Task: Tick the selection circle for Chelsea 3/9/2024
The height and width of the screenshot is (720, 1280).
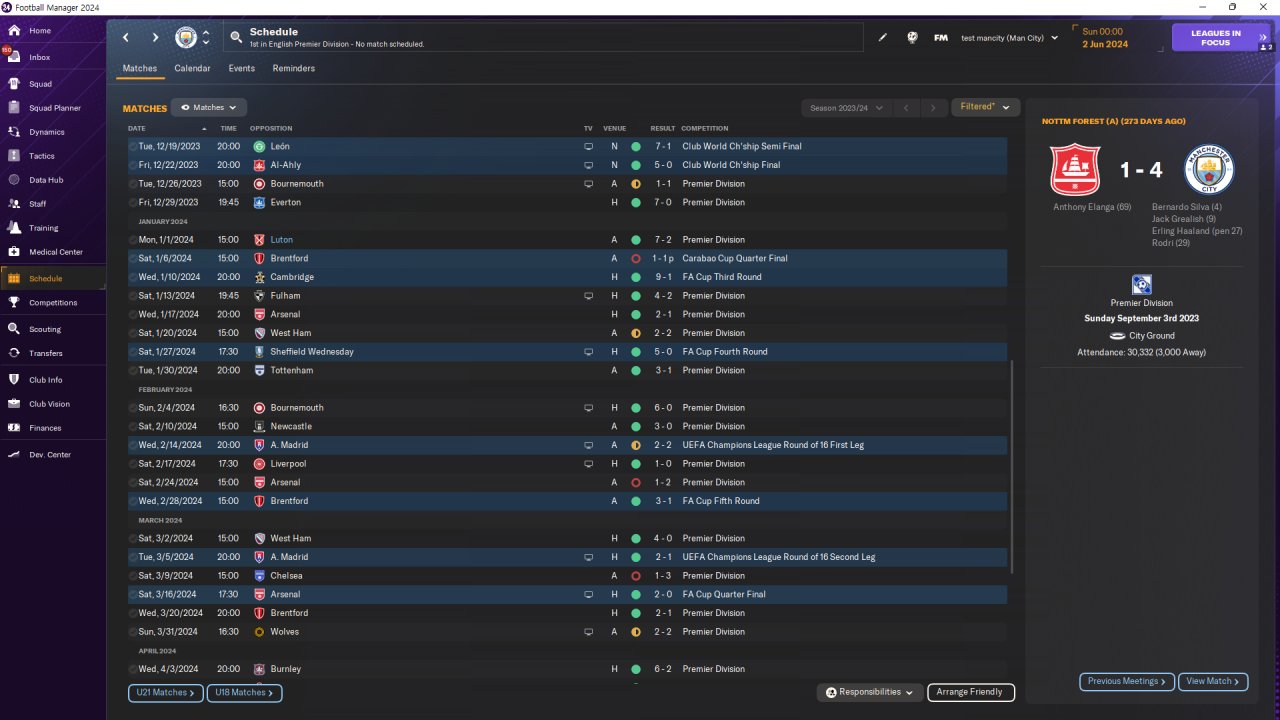Action: point(133,576)
